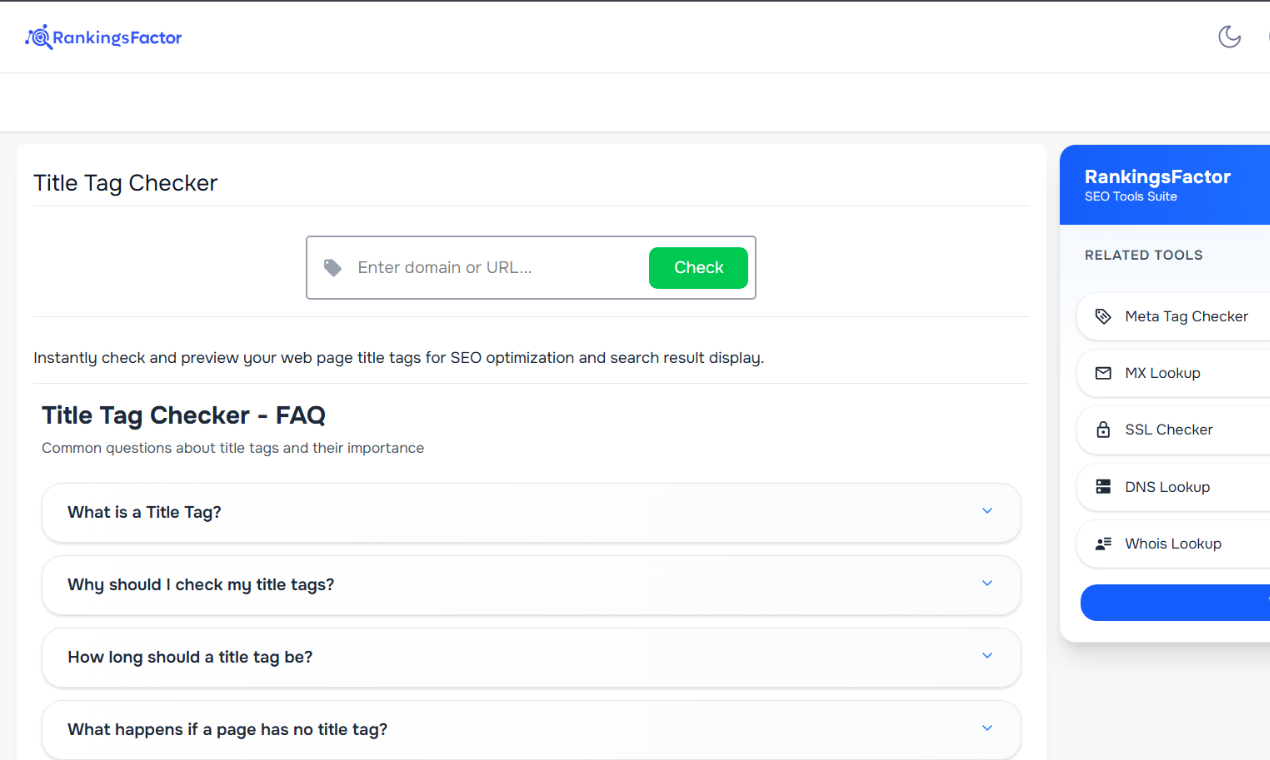Open the RankingsFactor logo homepage
Screen dimensions: 1270x760
tap(104, 38)
